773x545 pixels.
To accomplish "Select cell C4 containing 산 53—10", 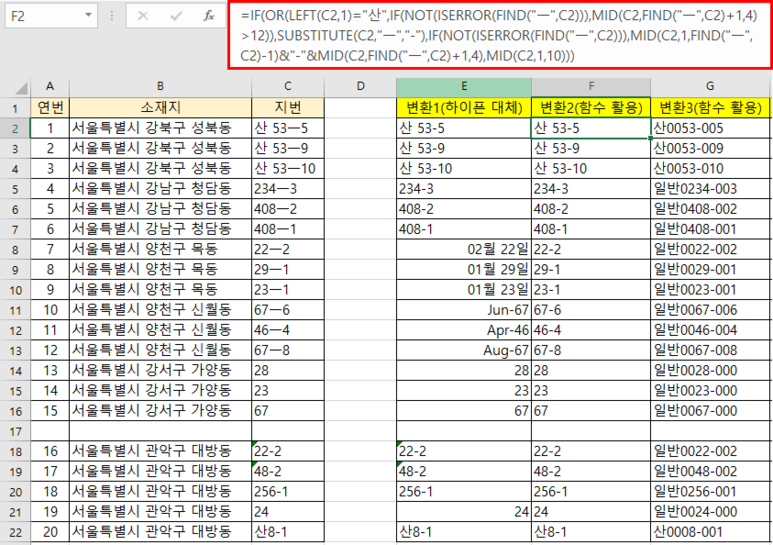I will click(x=288, y=169).
